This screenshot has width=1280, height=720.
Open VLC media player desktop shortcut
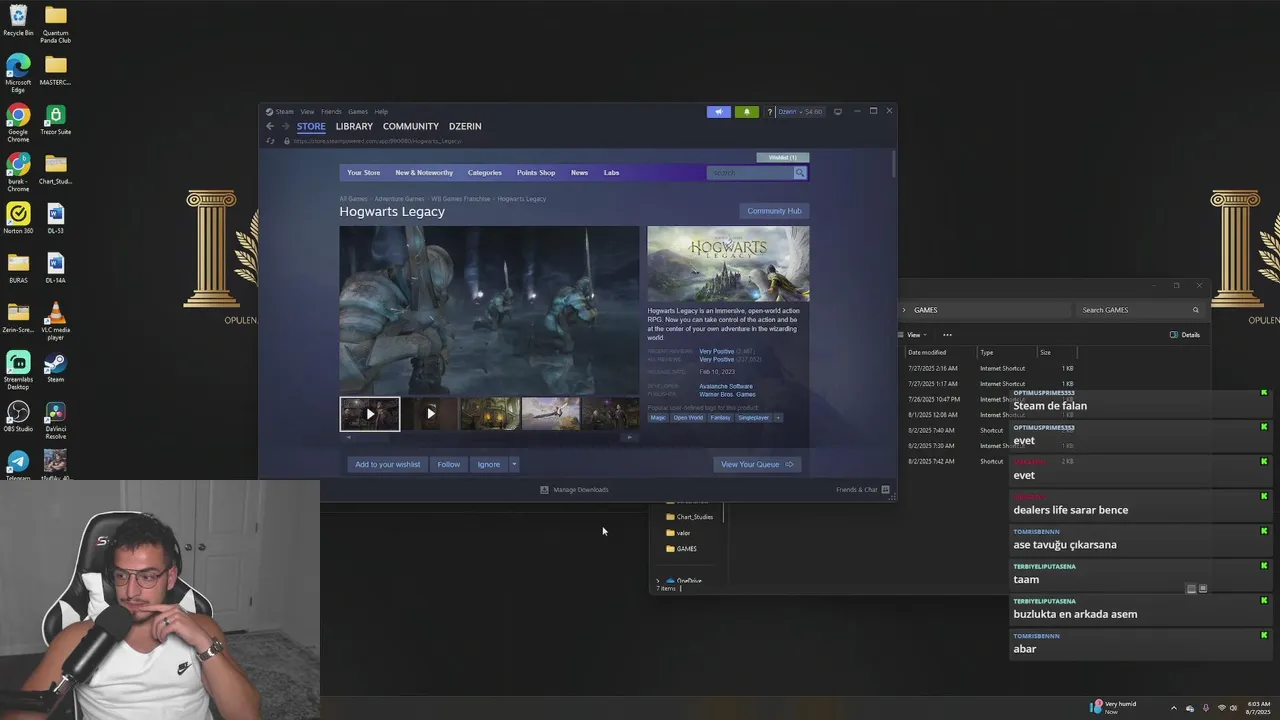coord(55,321)
